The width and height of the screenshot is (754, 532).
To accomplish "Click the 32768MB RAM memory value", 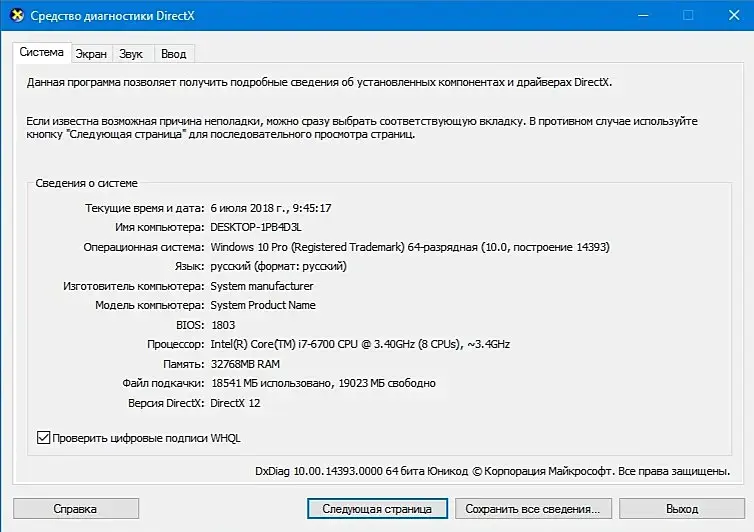I will 245,363.
